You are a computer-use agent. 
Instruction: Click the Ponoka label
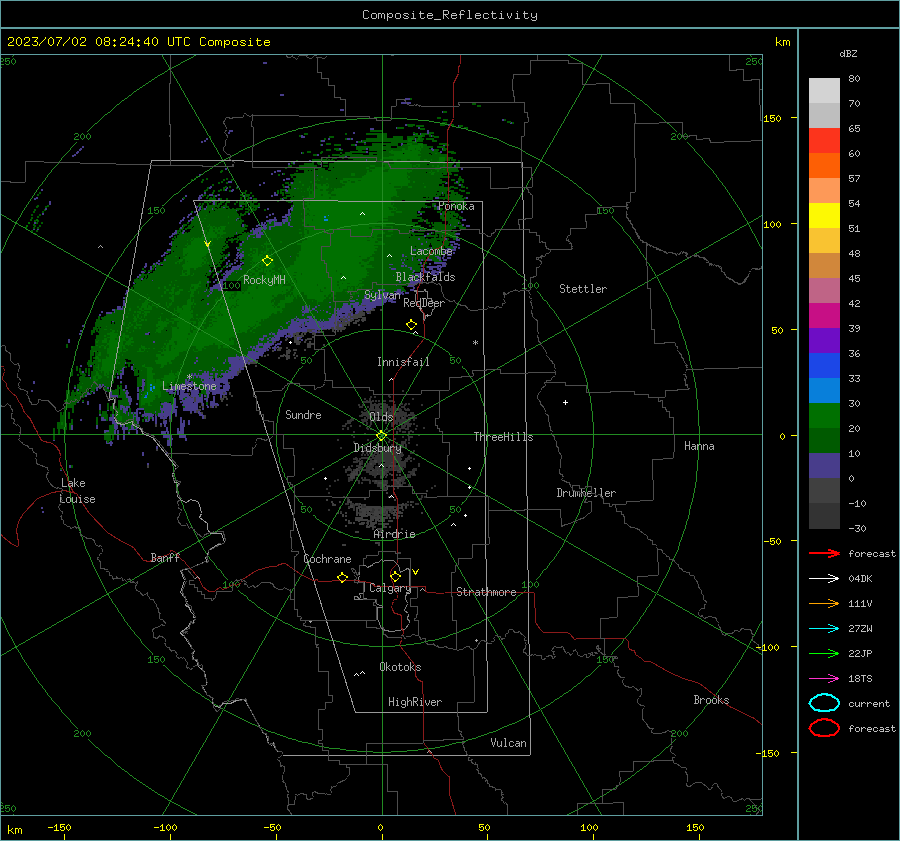pyautogui.click(x=456, y=206)
